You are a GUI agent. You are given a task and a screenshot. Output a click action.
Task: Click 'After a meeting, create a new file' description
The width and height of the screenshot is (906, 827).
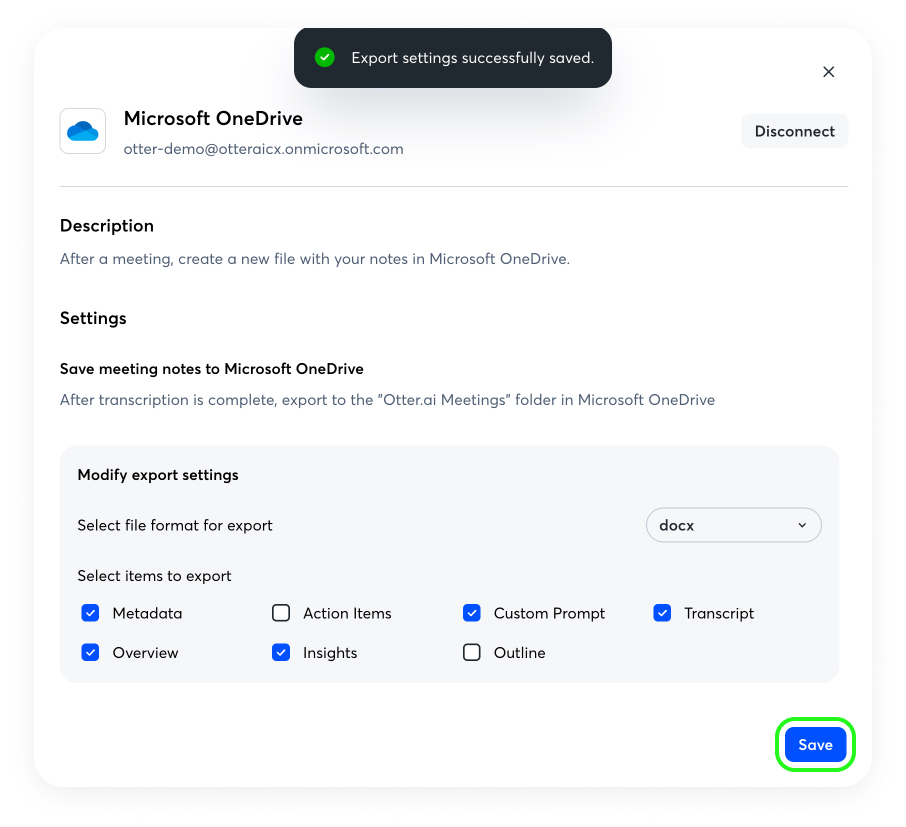[315, 259]
